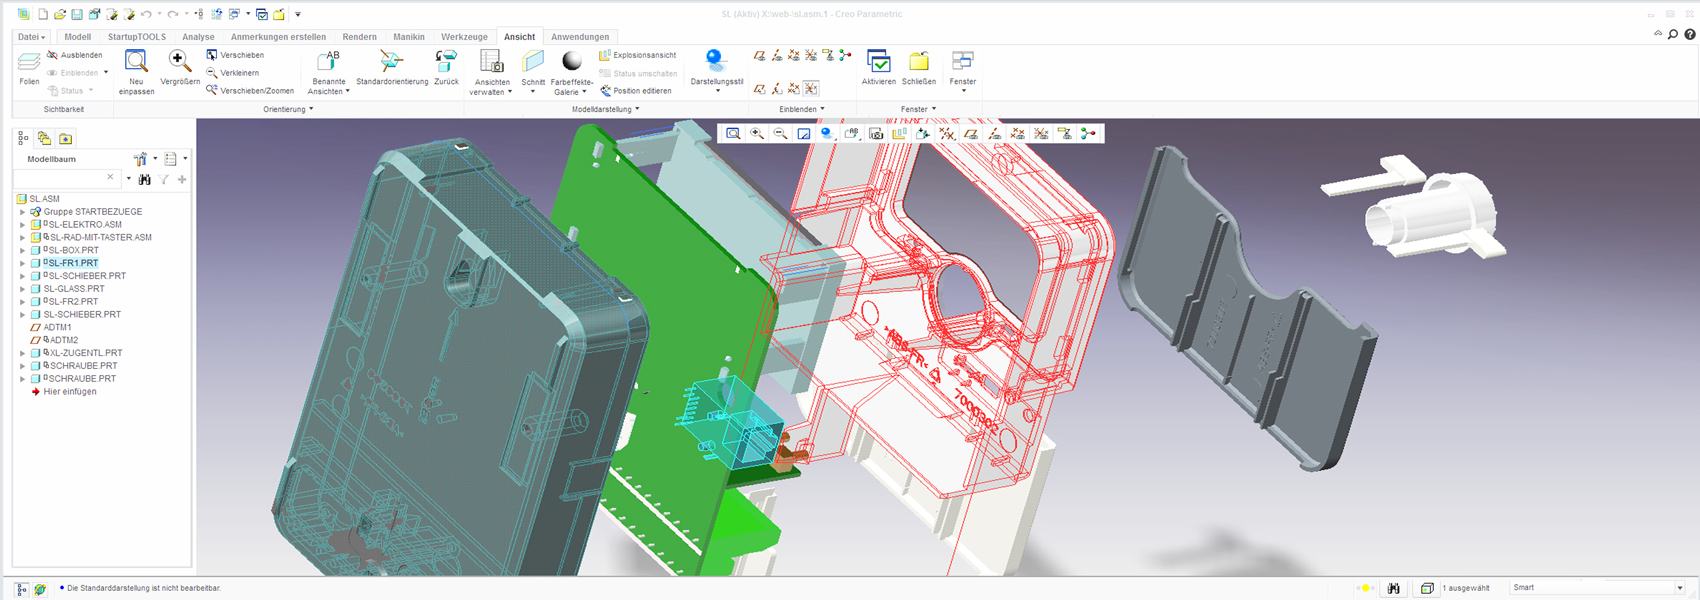Toggle Explosionsansicht exploded view
The height and width of the screenshot is (600, 1700).
click(638, 55)
